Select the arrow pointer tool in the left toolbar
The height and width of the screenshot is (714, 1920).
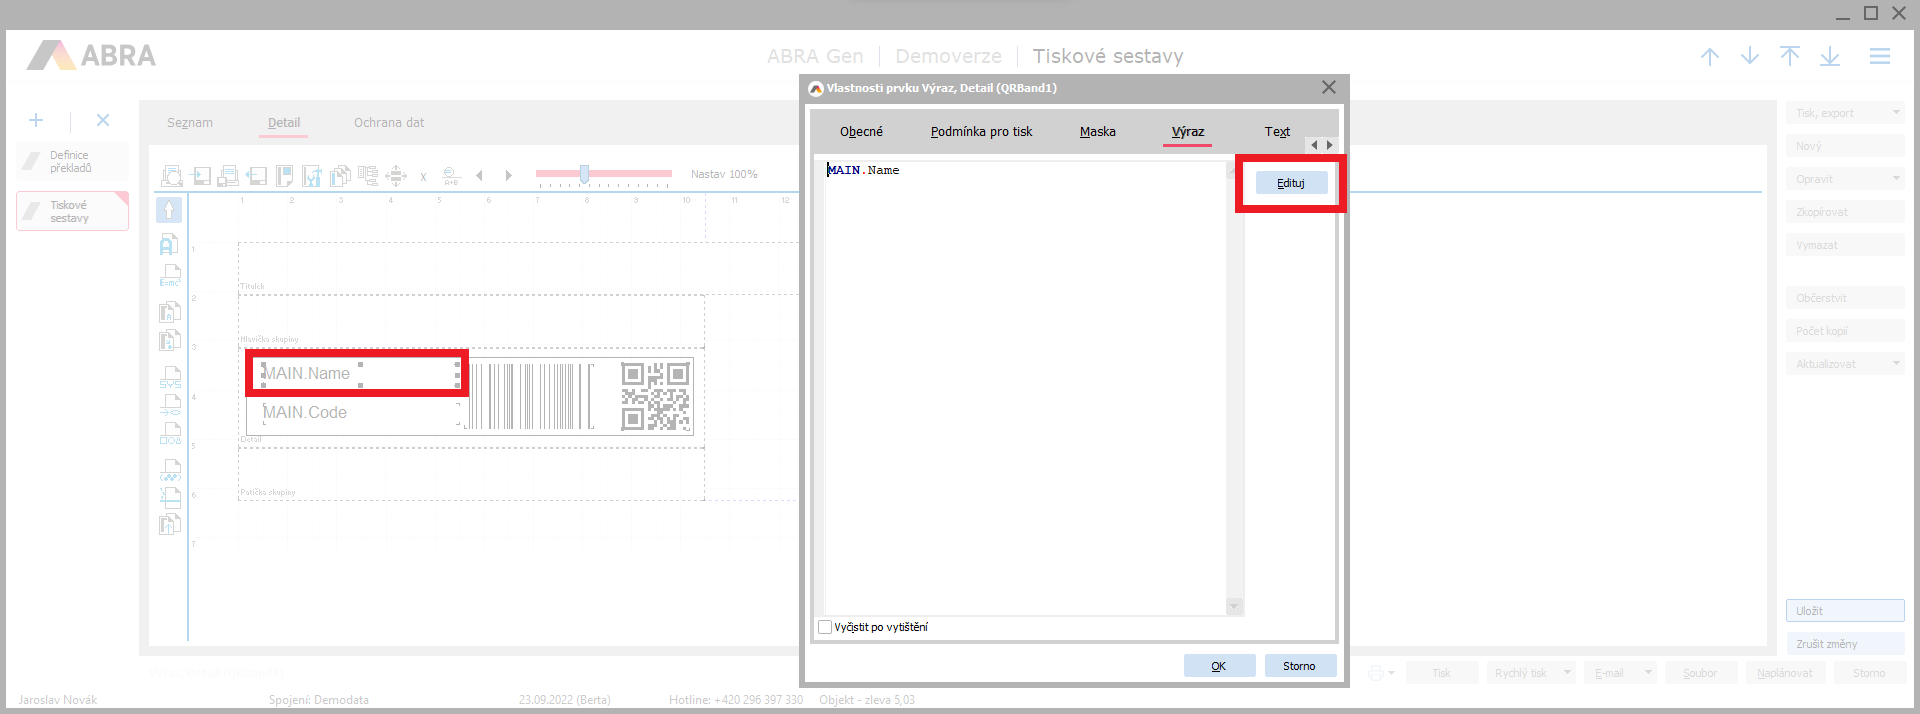point(169,210)
